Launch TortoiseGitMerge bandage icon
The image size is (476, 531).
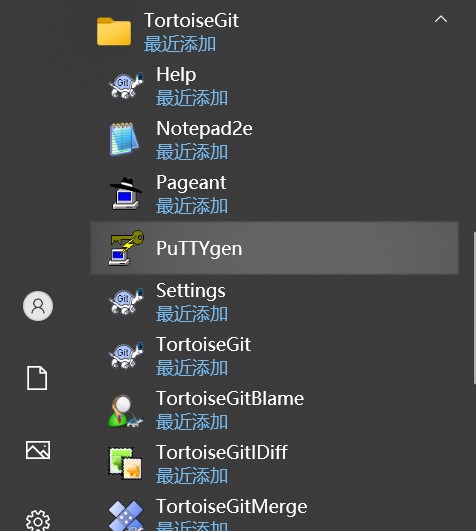point(126,515)
